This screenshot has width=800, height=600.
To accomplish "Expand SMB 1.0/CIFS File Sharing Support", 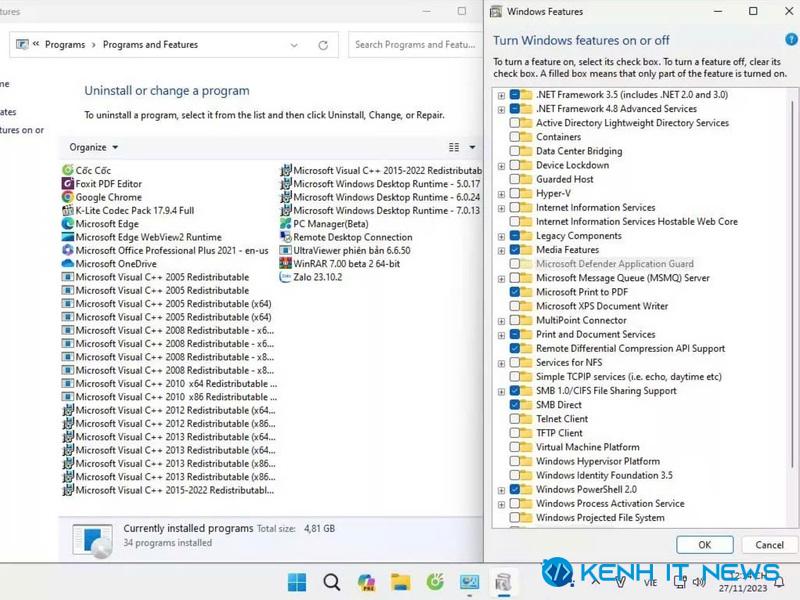I will pos(501,391).
